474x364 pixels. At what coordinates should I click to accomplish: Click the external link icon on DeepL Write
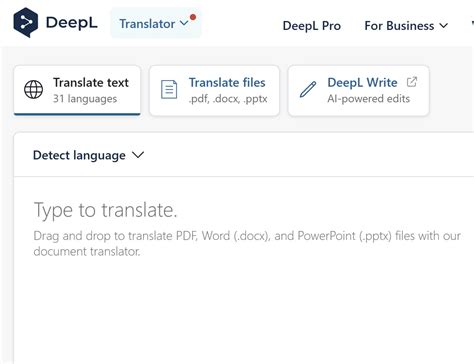412,82
